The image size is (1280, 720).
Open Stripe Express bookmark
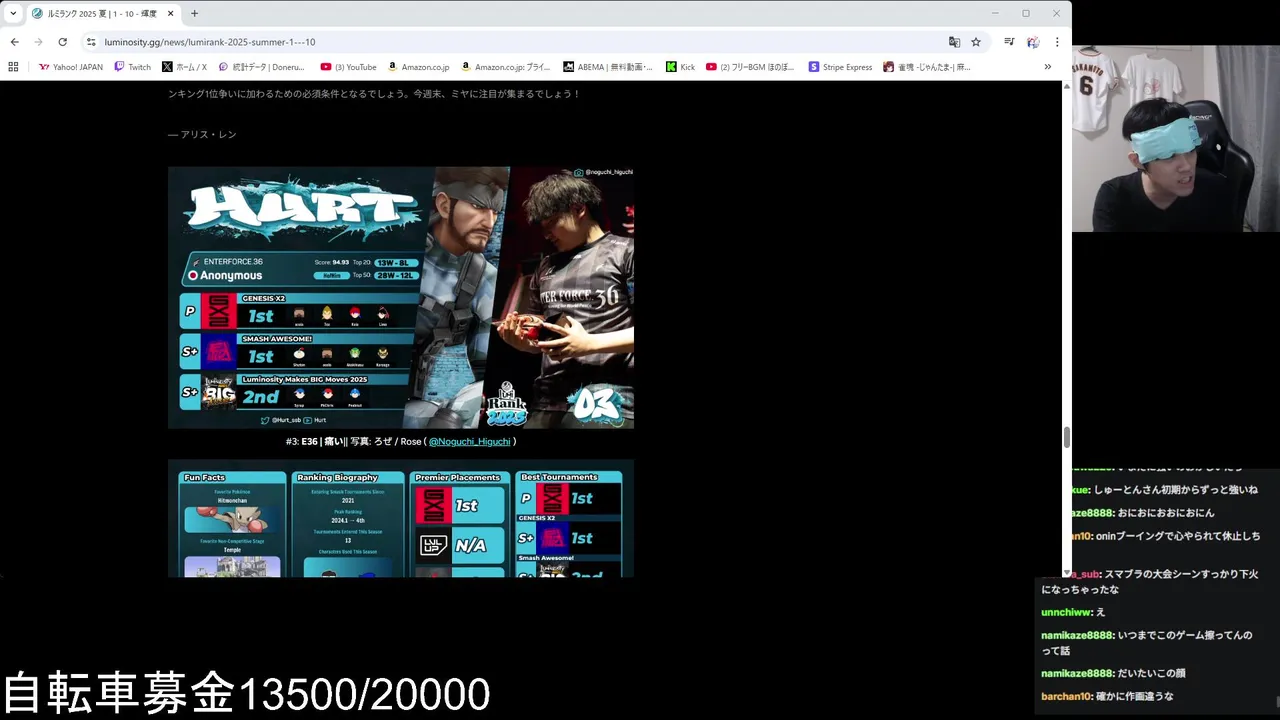(x=840, y=67)
